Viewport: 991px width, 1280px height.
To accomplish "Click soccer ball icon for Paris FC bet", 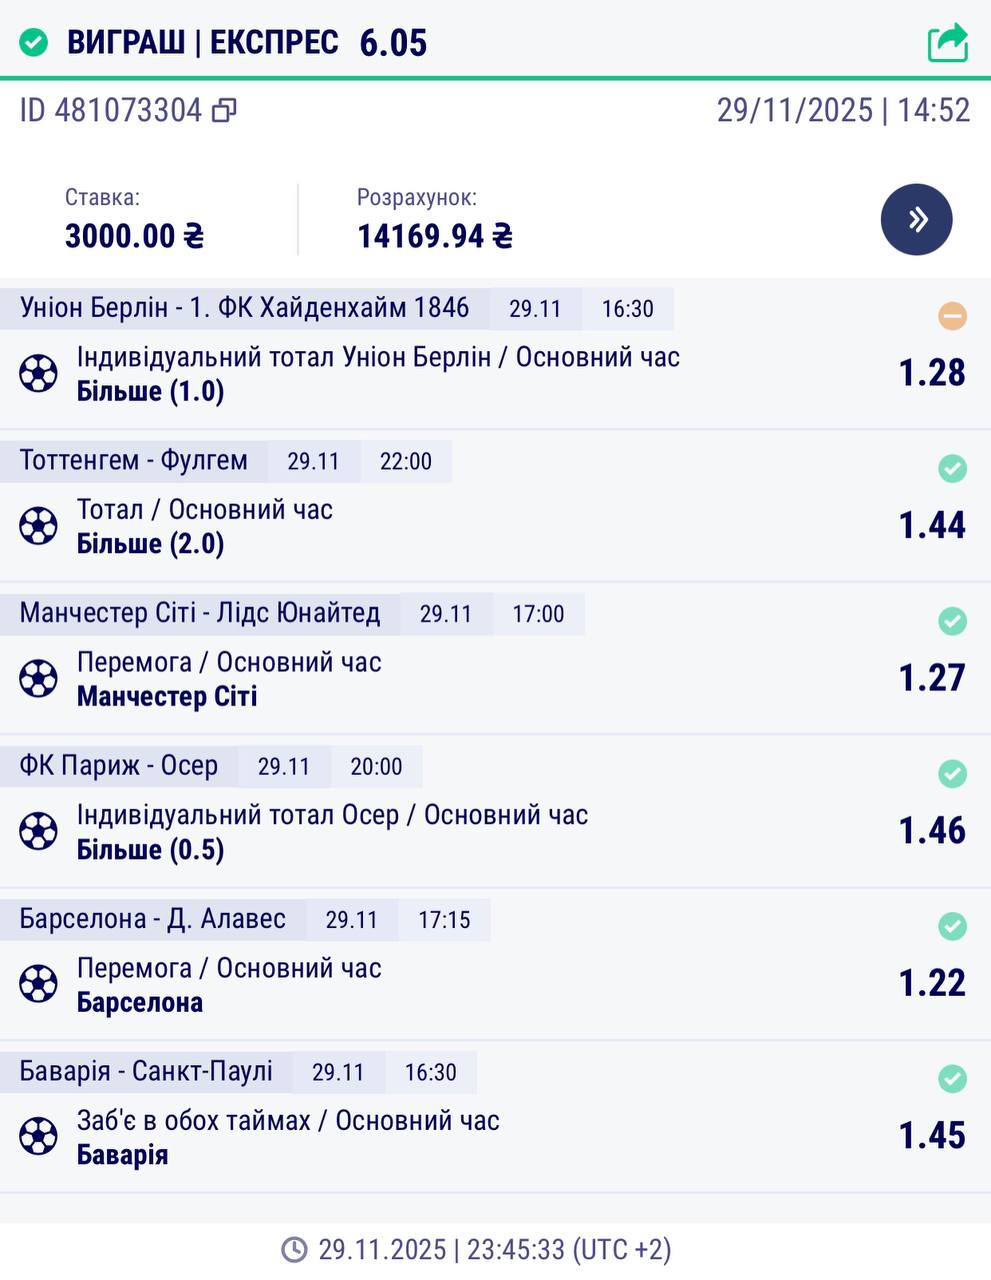I will pos(38,832).
